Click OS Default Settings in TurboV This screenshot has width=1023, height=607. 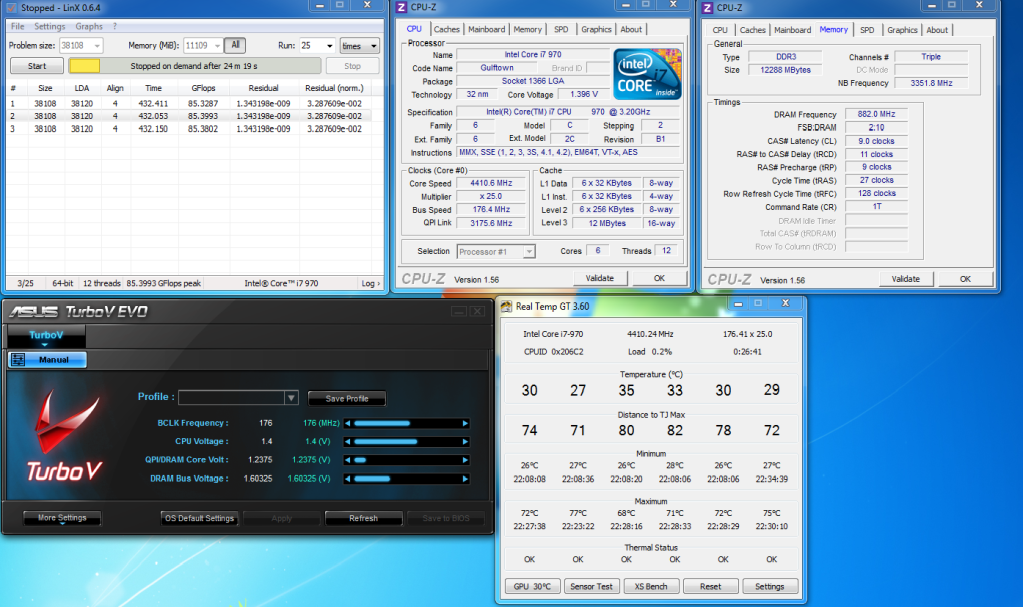coord(199,518)
